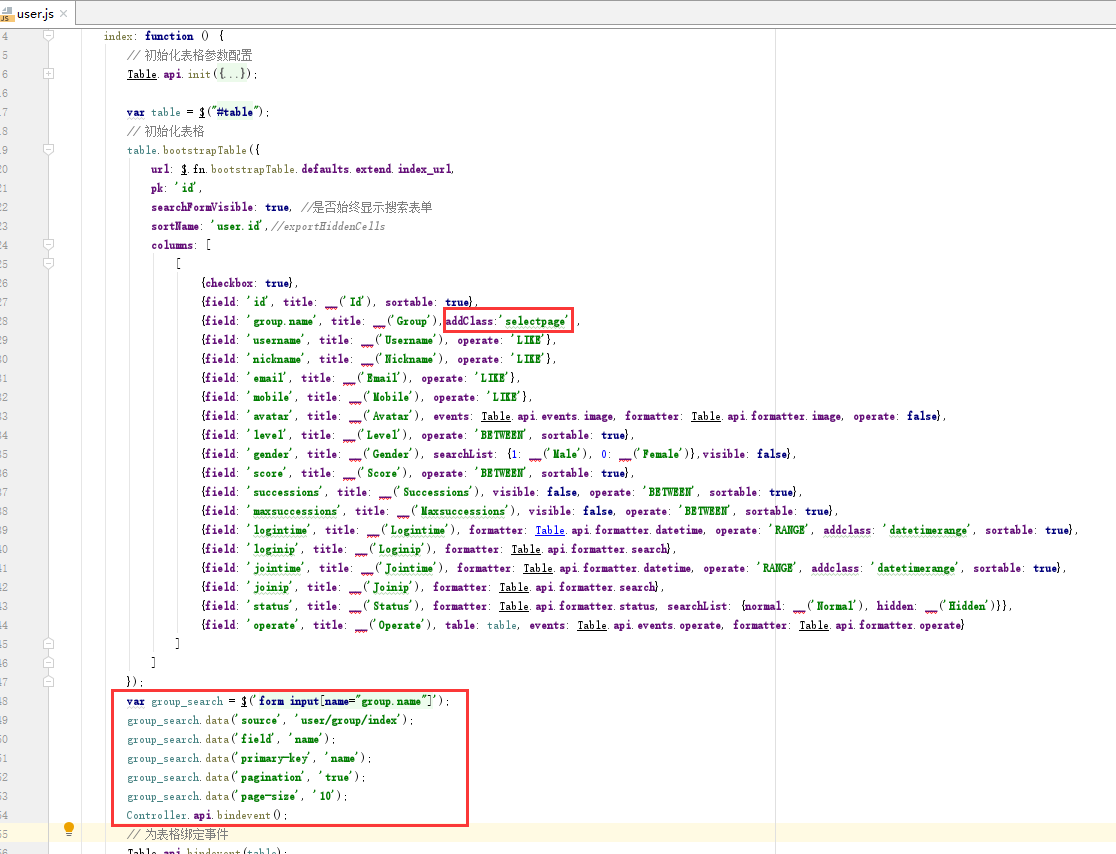Click the '//exportHiddenCells' comment
1116x854 pixels.
[327, 226]
